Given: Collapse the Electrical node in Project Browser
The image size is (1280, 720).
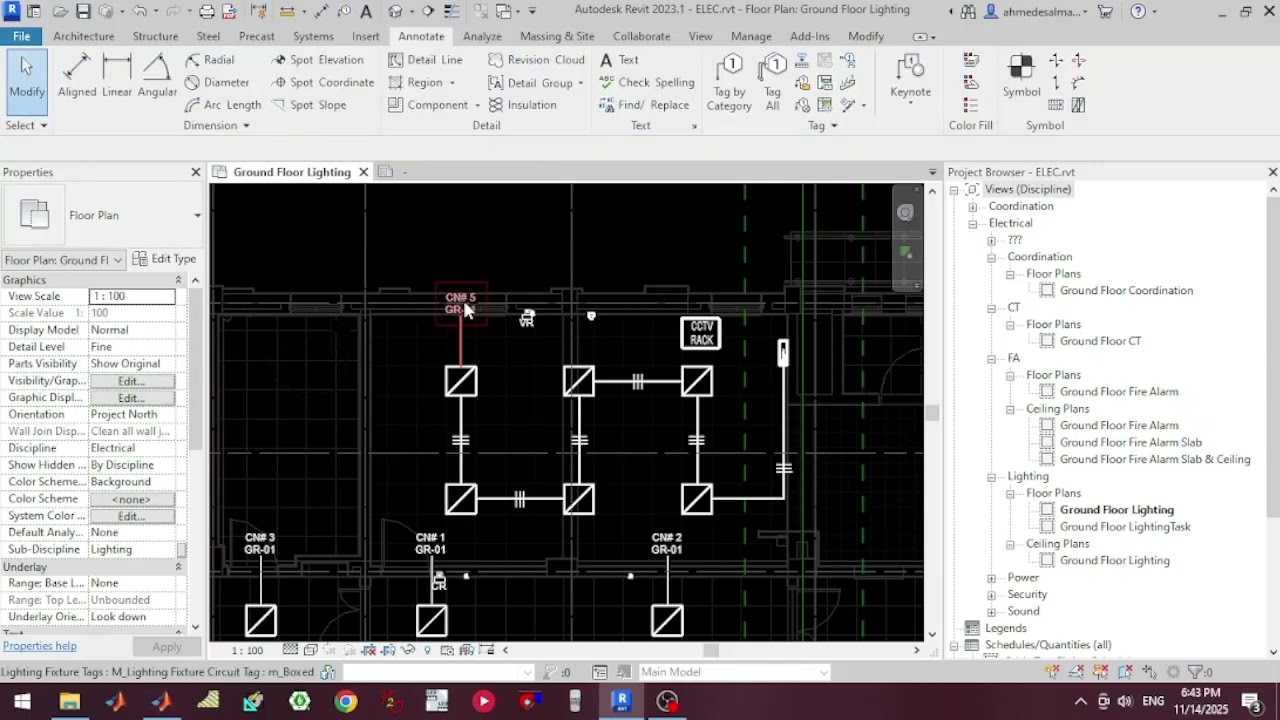Looking at the screenshot, I should [x=972, y=224].
